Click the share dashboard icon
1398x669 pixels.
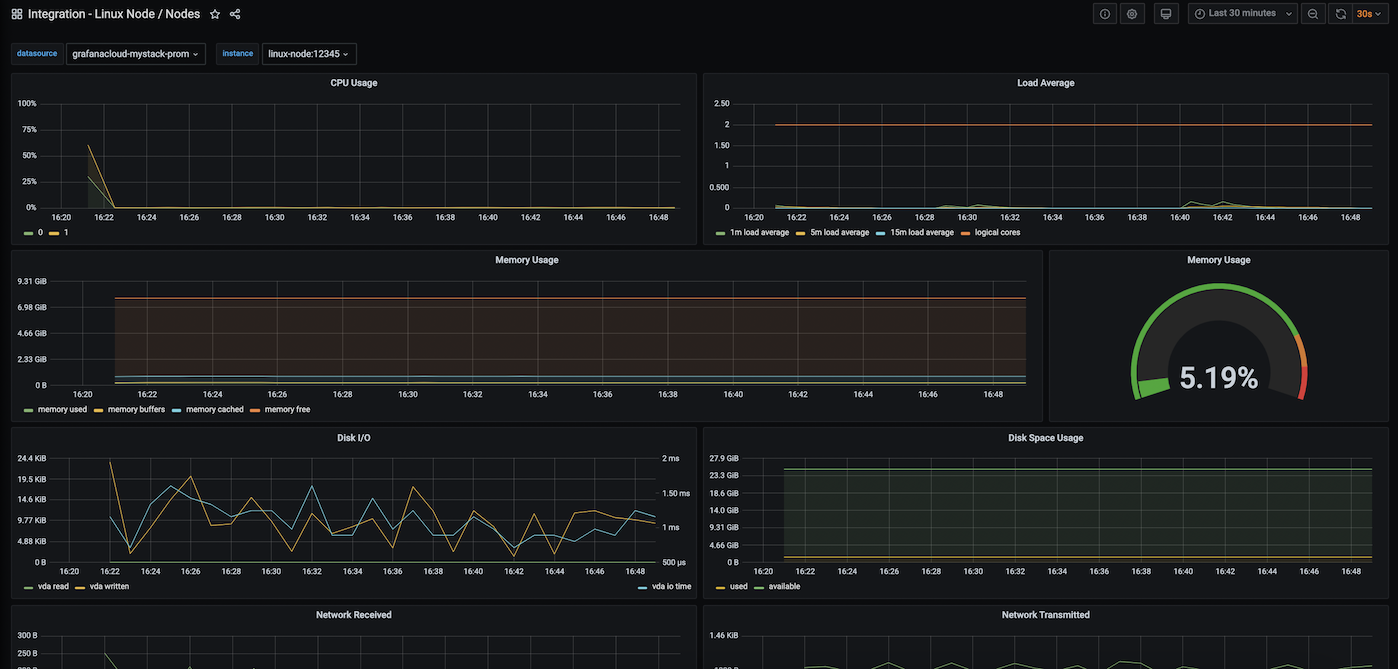235,14
